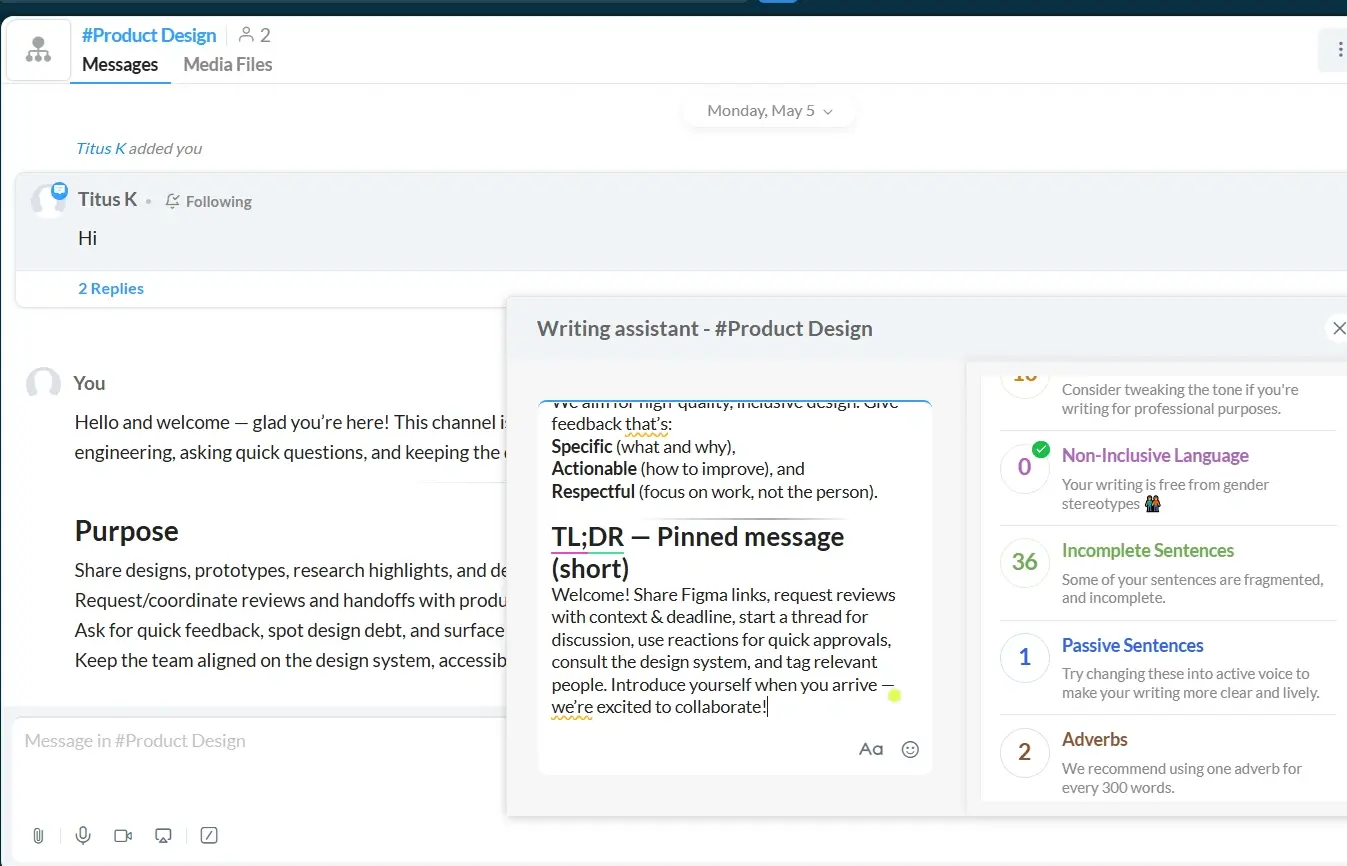Viewport: 1347px width, 866px height.
Task: Open the 2 Replies thread link
Action: tap(111, 288)
